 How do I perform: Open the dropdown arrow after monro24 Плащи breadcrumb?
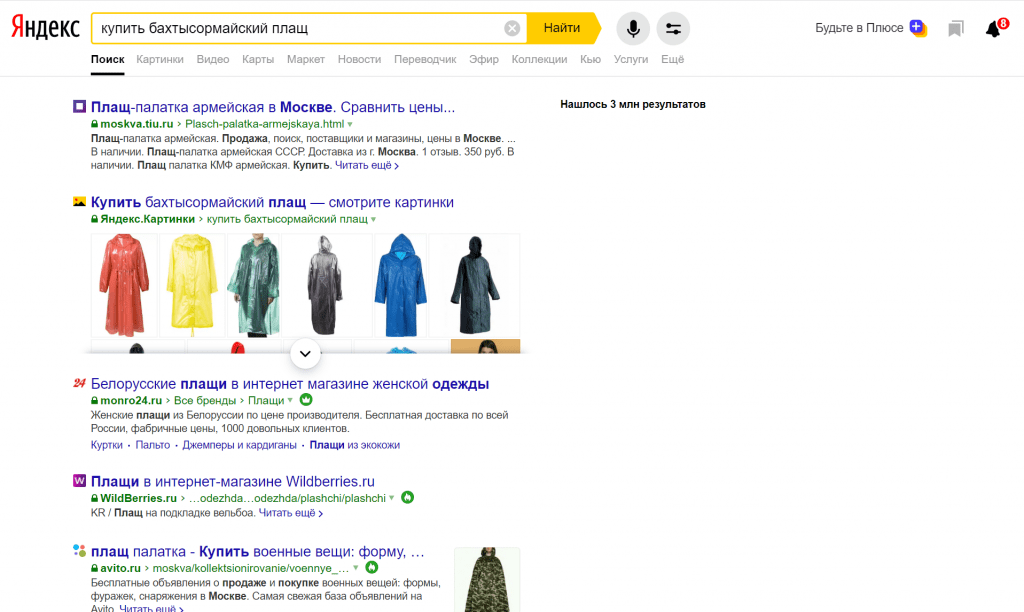290,400
